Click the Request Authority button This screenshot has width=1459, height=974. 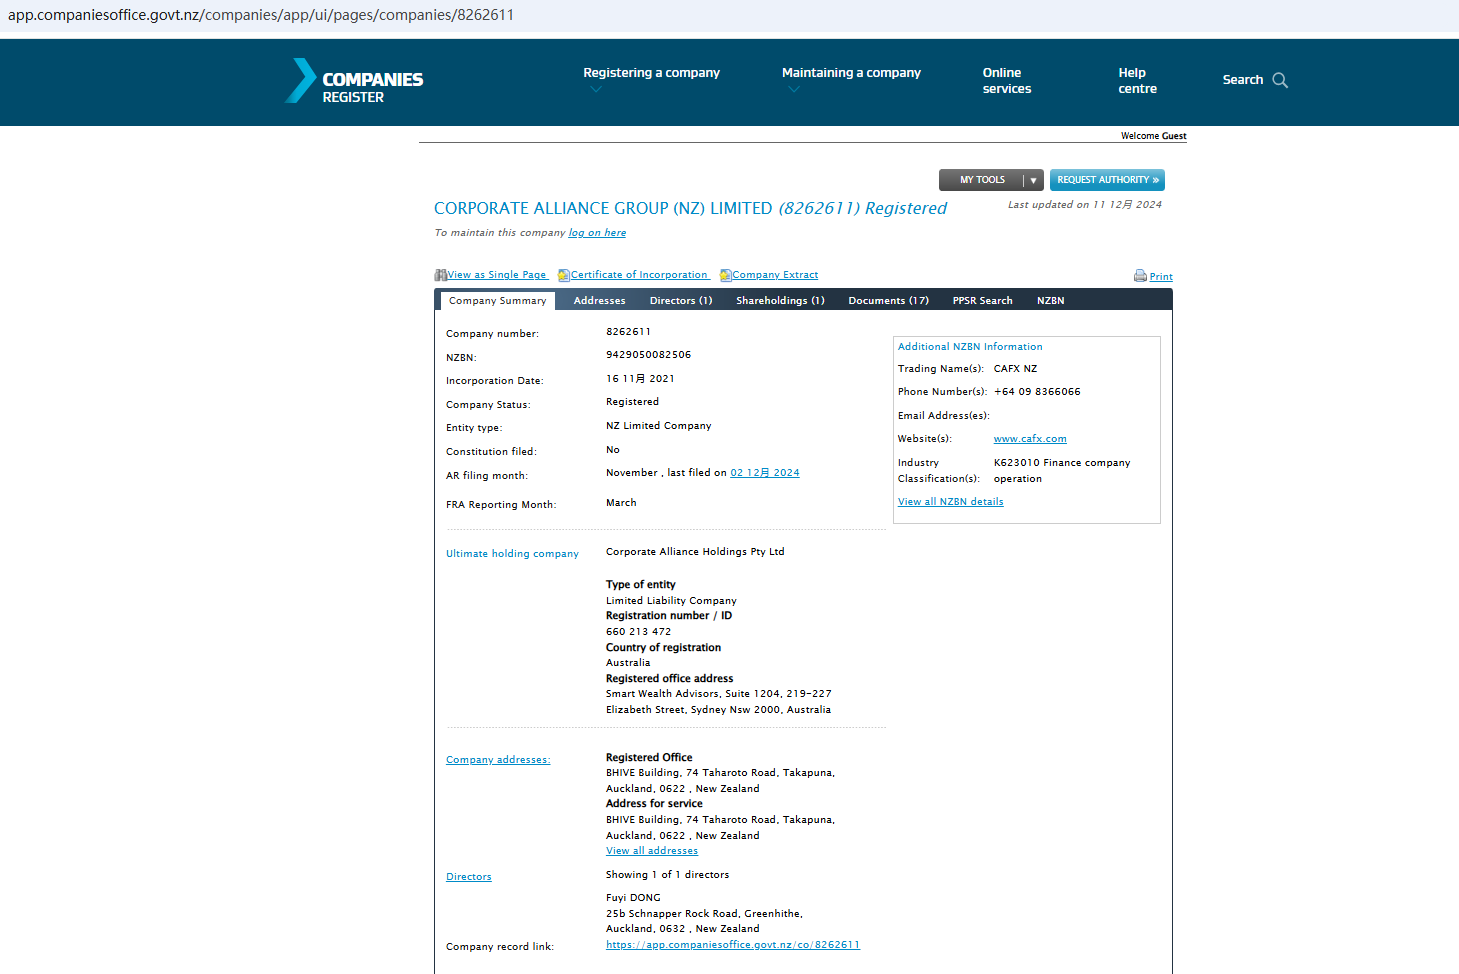[x=1107, y=180]
